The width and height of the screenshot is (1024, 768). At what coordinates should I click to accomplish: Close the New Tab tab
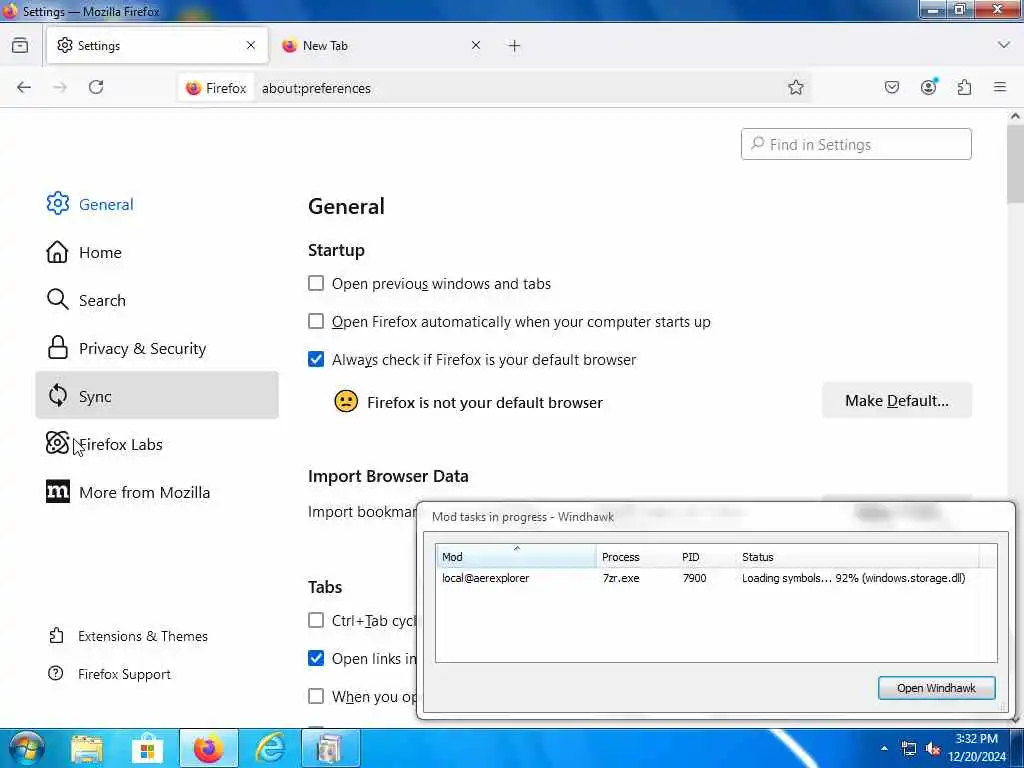(475, 45)
